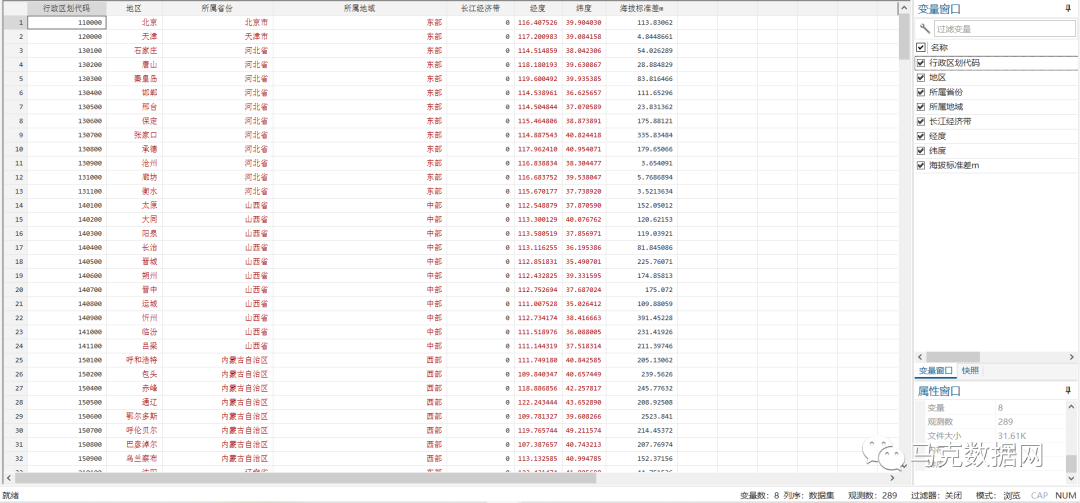Uncheck the 所属省份 variable checkbox
This screenshot has height=503, width=1080.
point(921,92)
